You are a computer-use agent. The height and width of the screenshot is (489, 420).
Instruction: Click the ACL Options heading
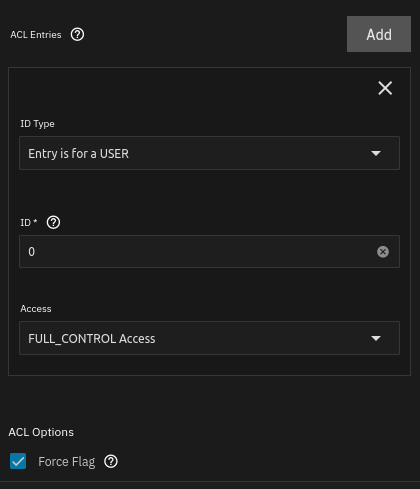41,432
